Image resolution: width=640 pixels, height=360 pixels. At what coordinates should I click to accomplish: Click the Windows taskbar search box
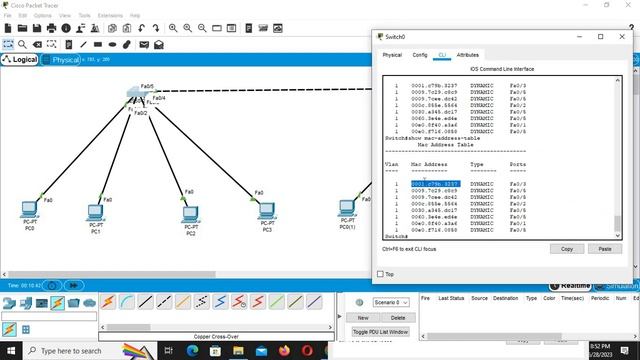[90, 351]
